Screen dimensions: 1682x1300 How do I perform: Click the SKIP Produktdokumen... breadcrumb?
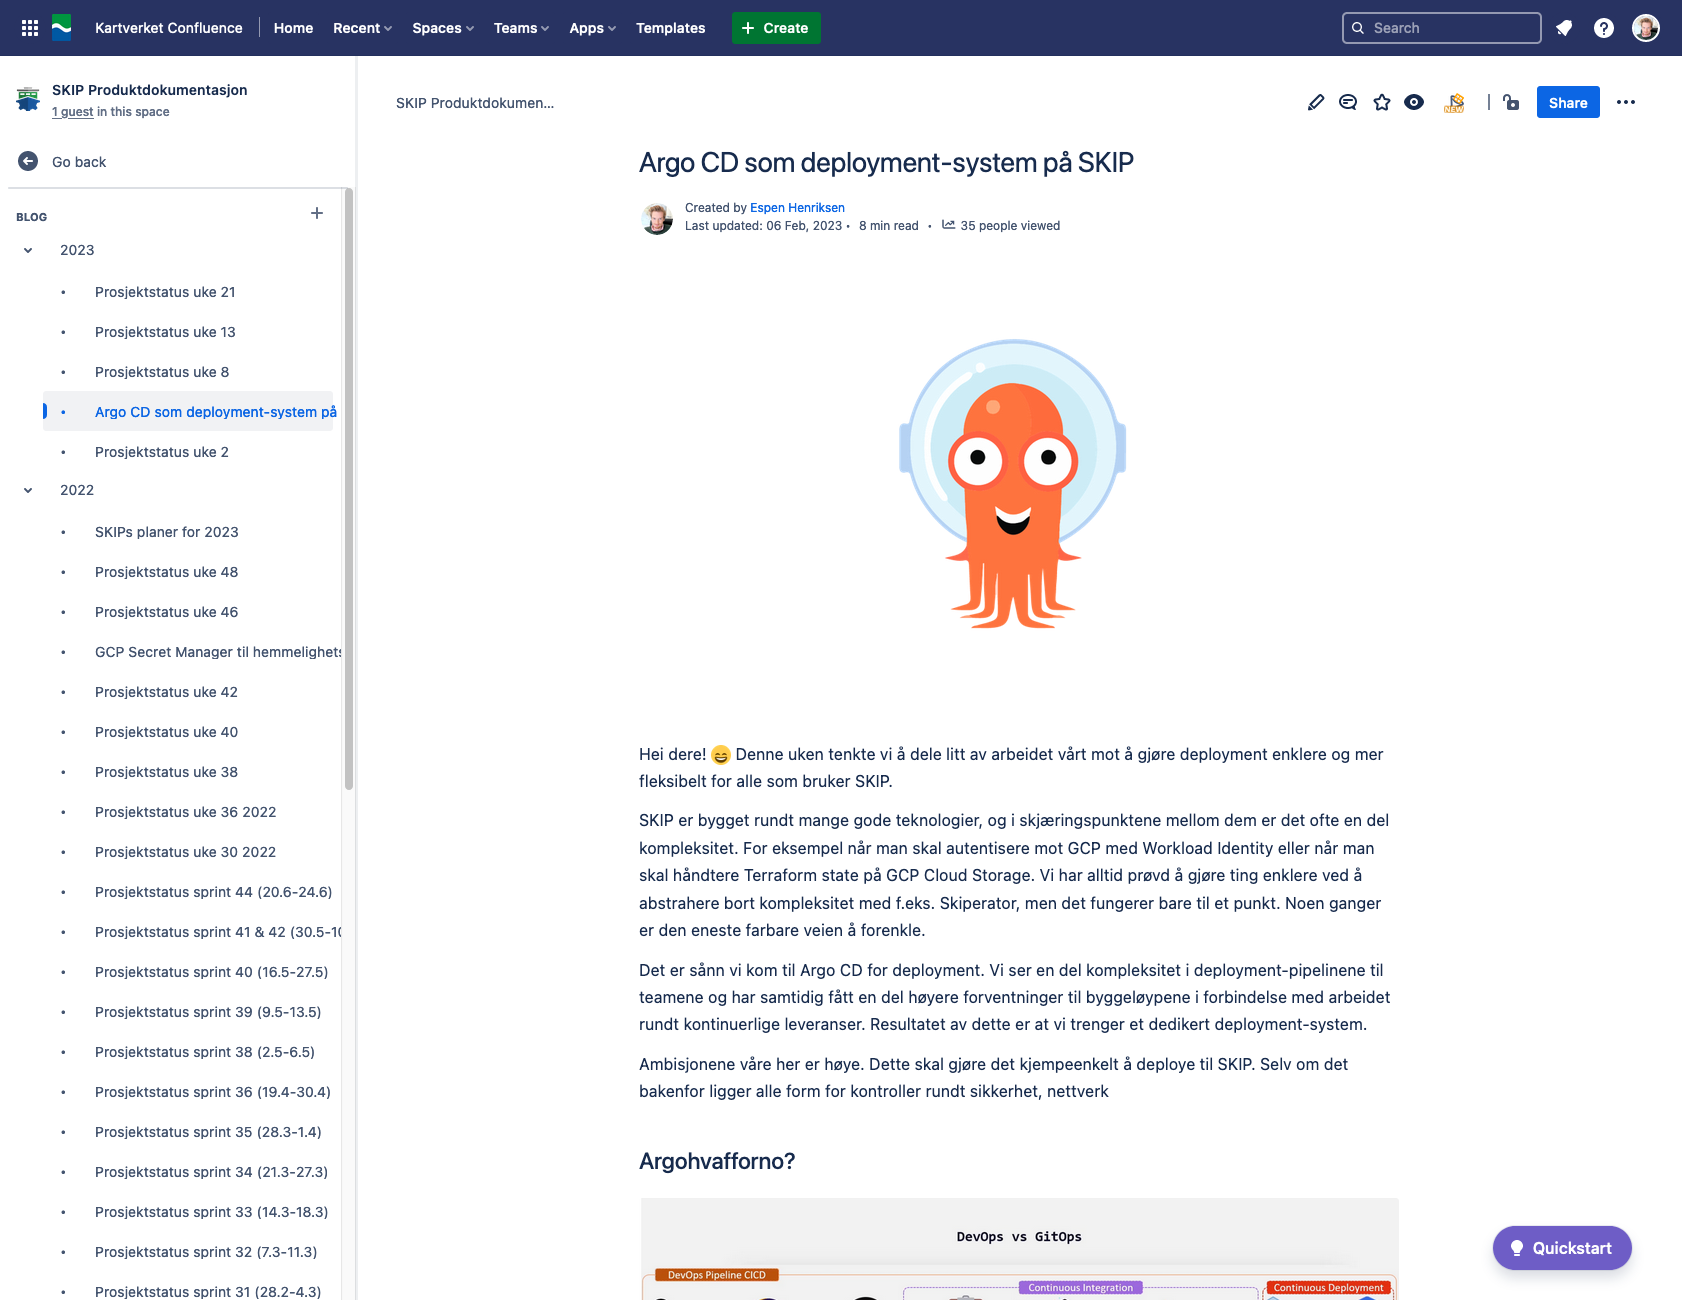click(x=475, y=103)
